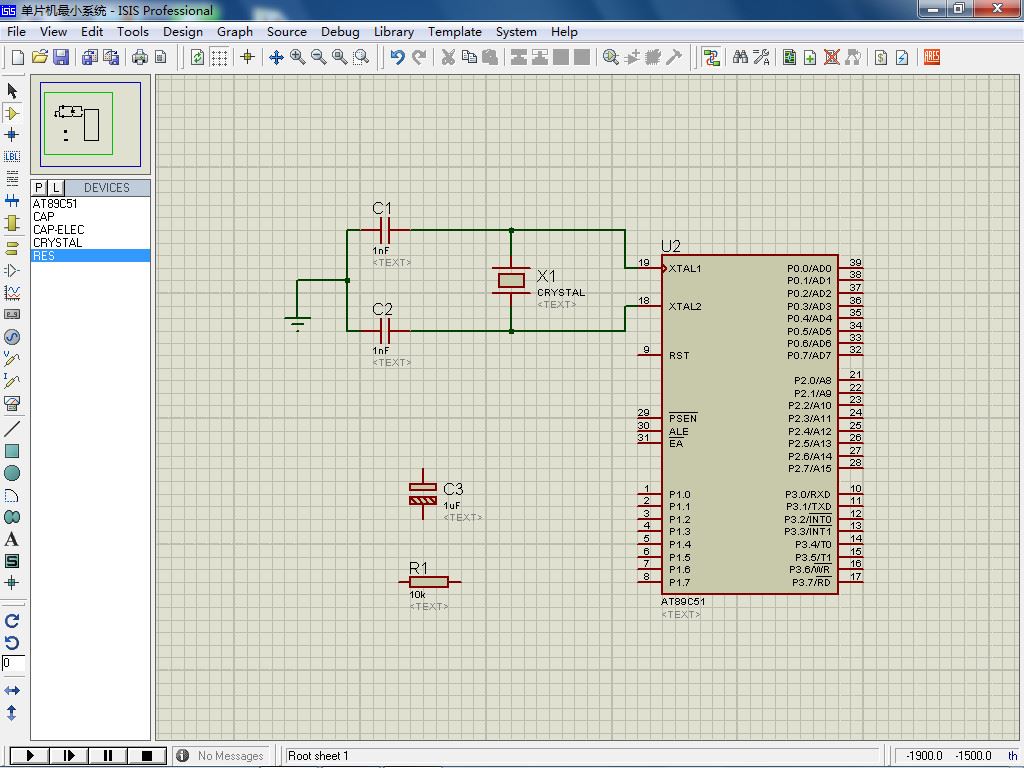Open the Design menu
The height and width of the screenshot is (768, 1024).
coord(182,31)
